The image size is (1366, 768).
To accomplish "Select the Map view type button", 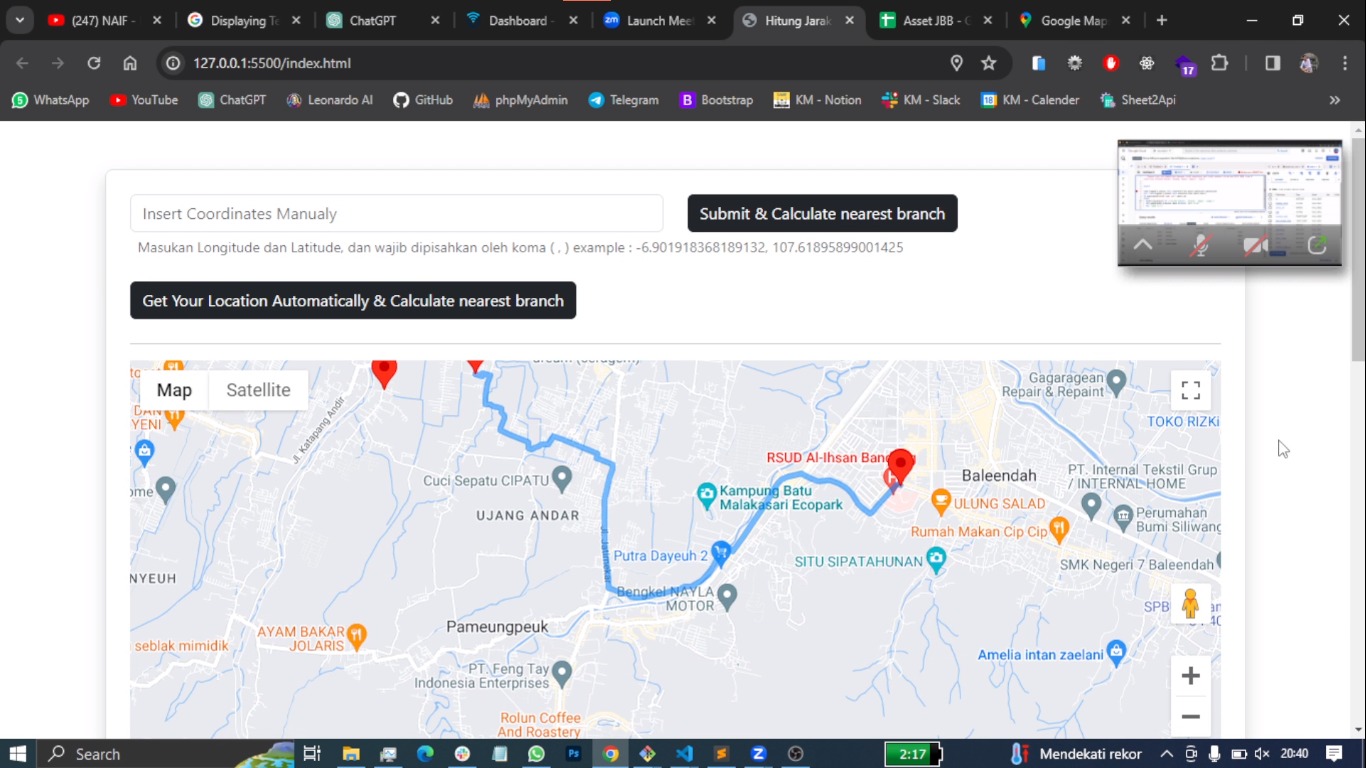I will pyautogui.click(x=174, y=390).
